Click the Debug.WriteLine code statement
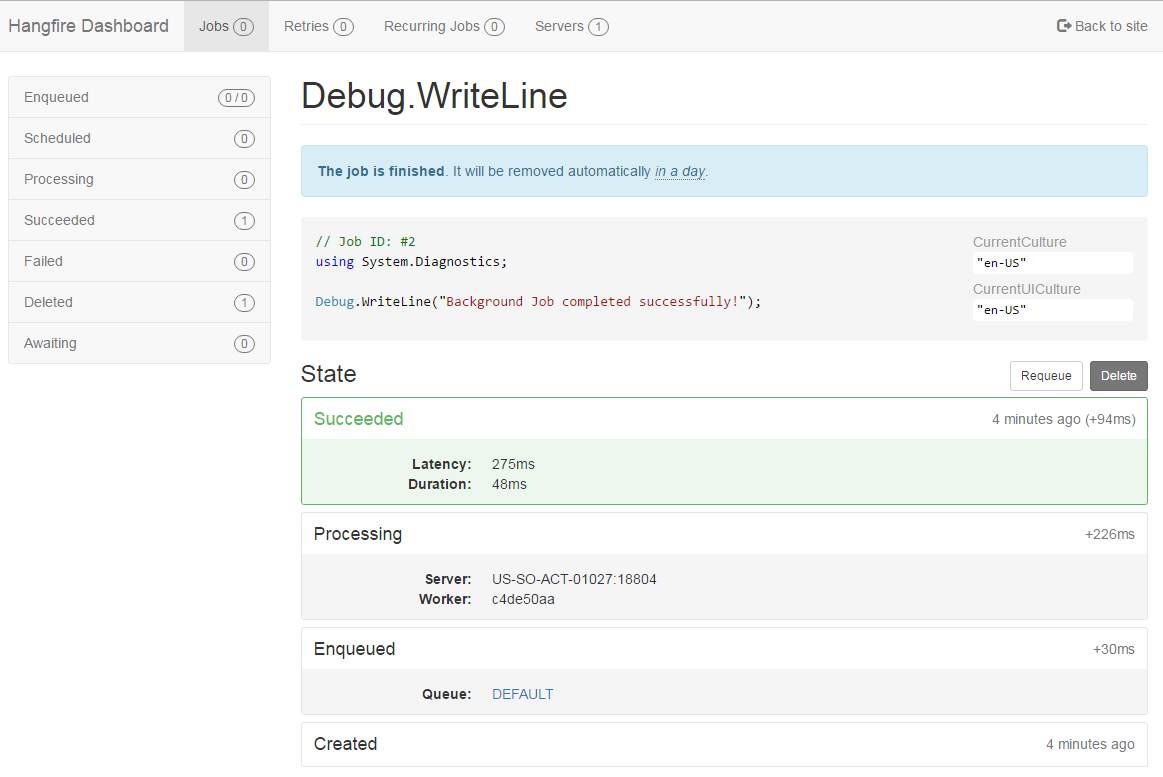This screenshot has height=777, width=1163. (538, 302)
